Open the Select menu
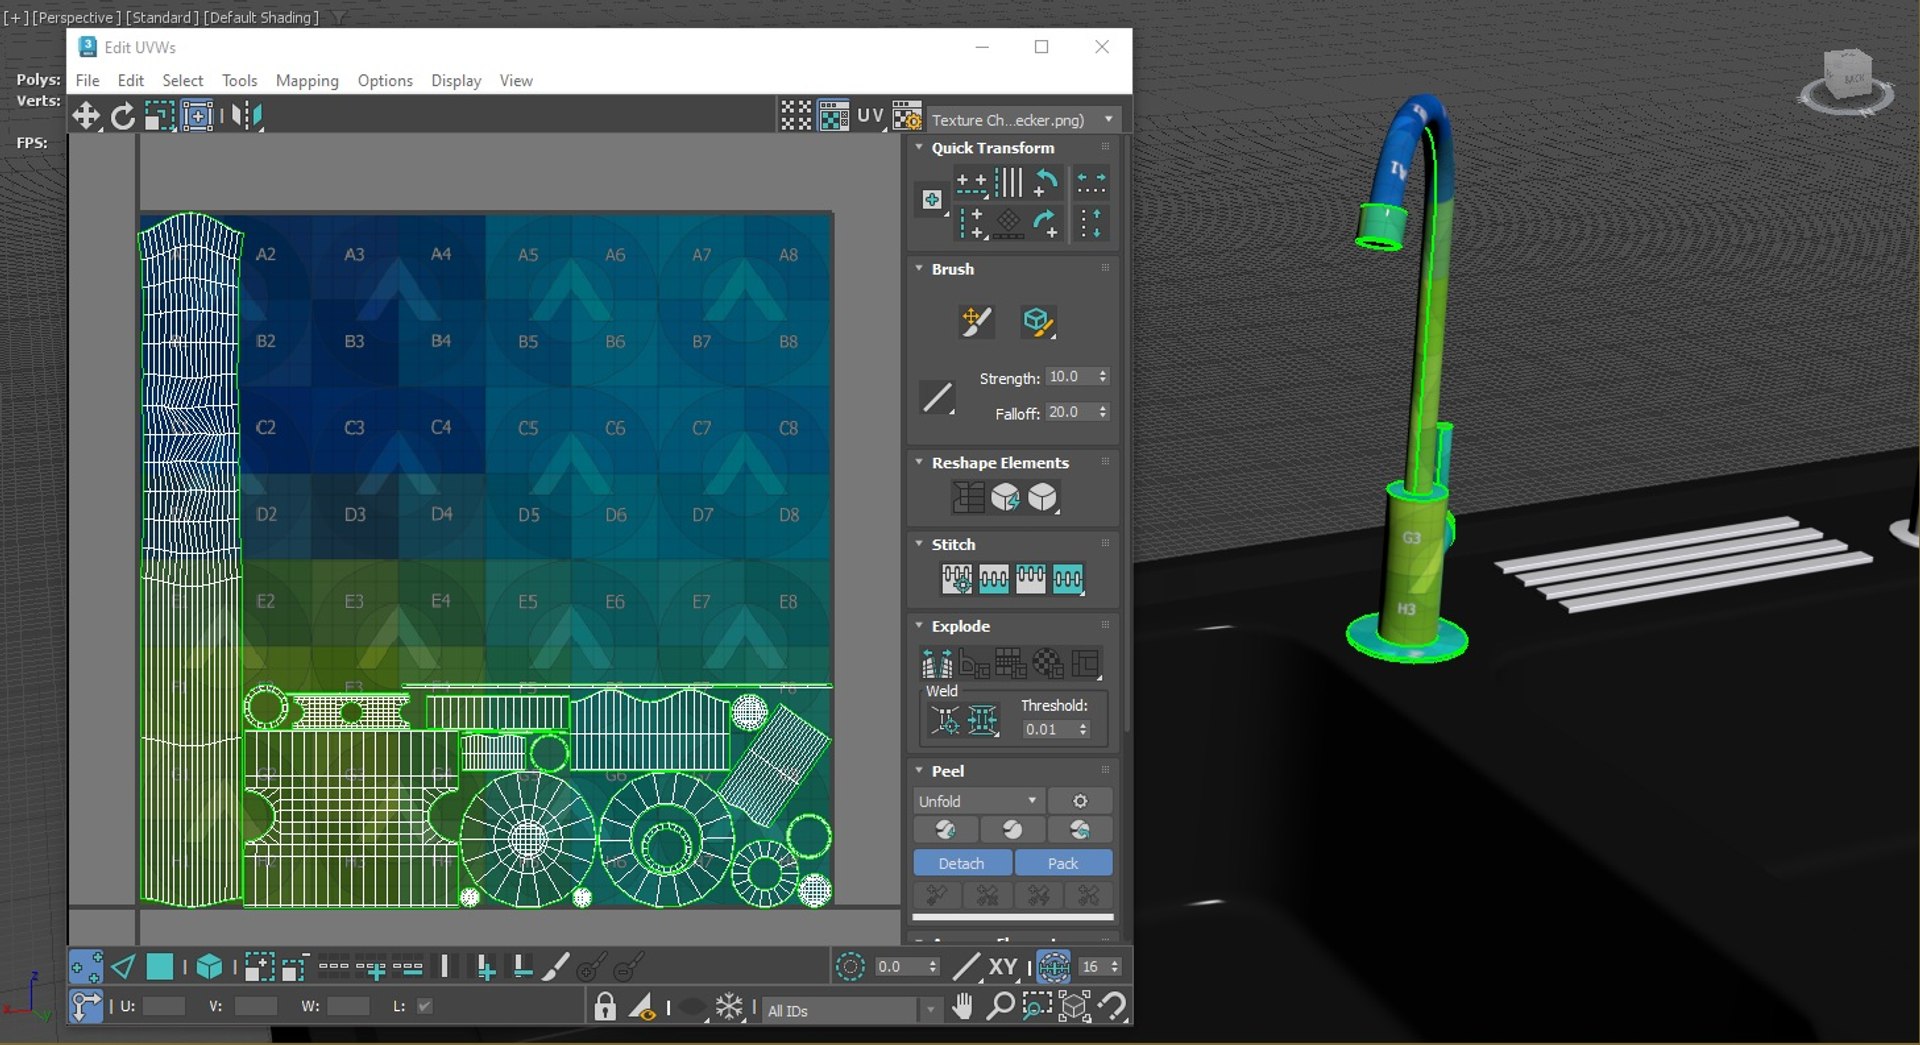 183,81
